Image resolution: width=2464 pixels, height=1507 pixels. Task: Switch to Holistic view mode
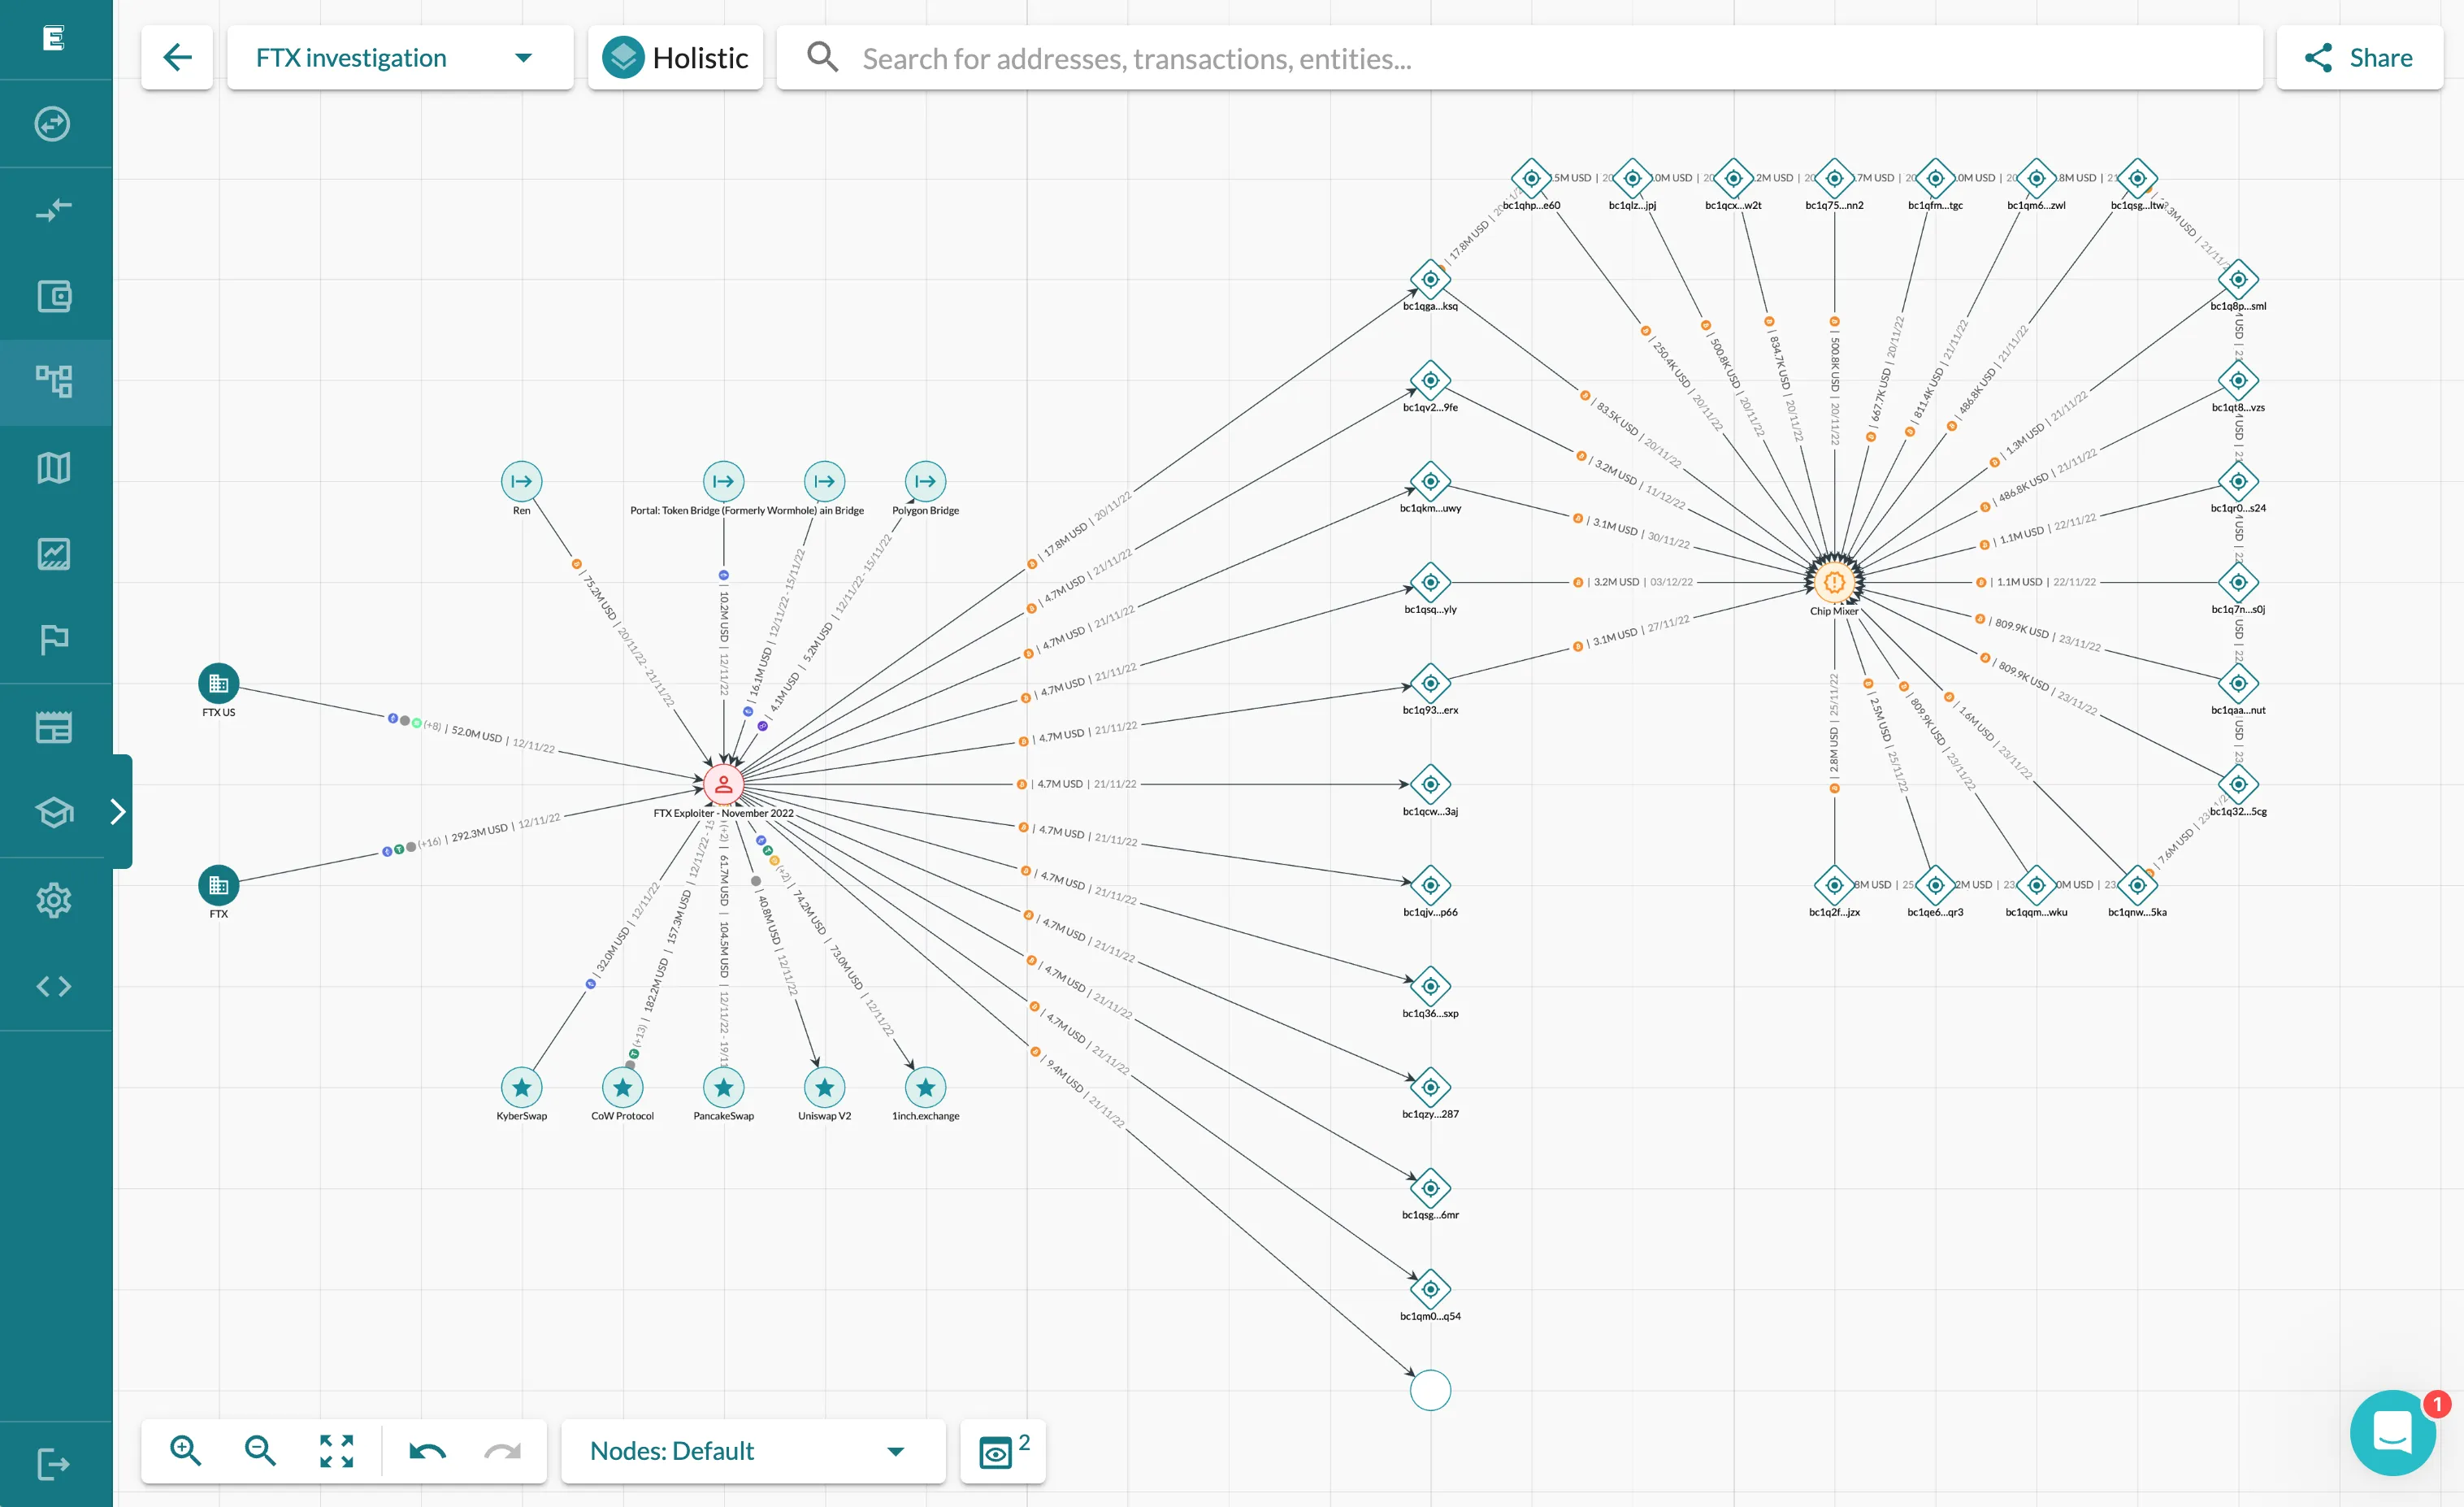click(x=676, y=57)
